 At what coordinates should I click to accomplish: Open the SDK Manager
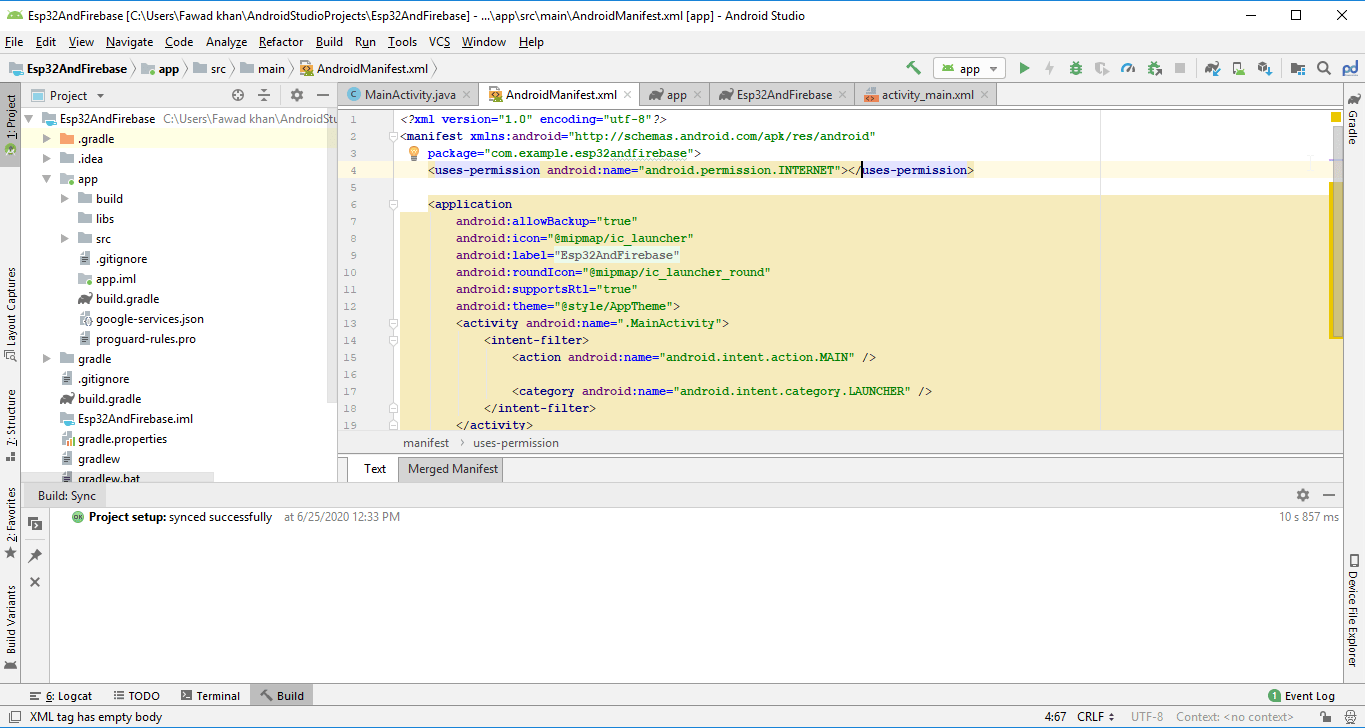coord(1264,68)
